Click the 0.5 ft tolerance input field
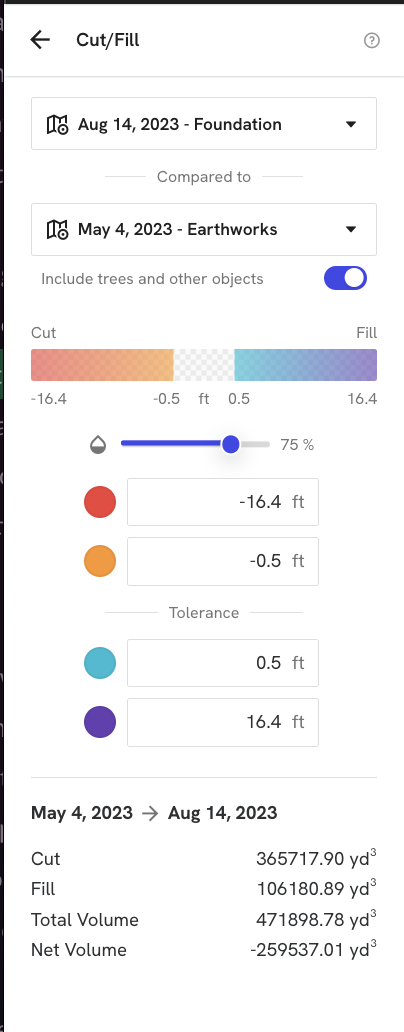Viewport: 404px width, 1032px height. coord(223,663)
